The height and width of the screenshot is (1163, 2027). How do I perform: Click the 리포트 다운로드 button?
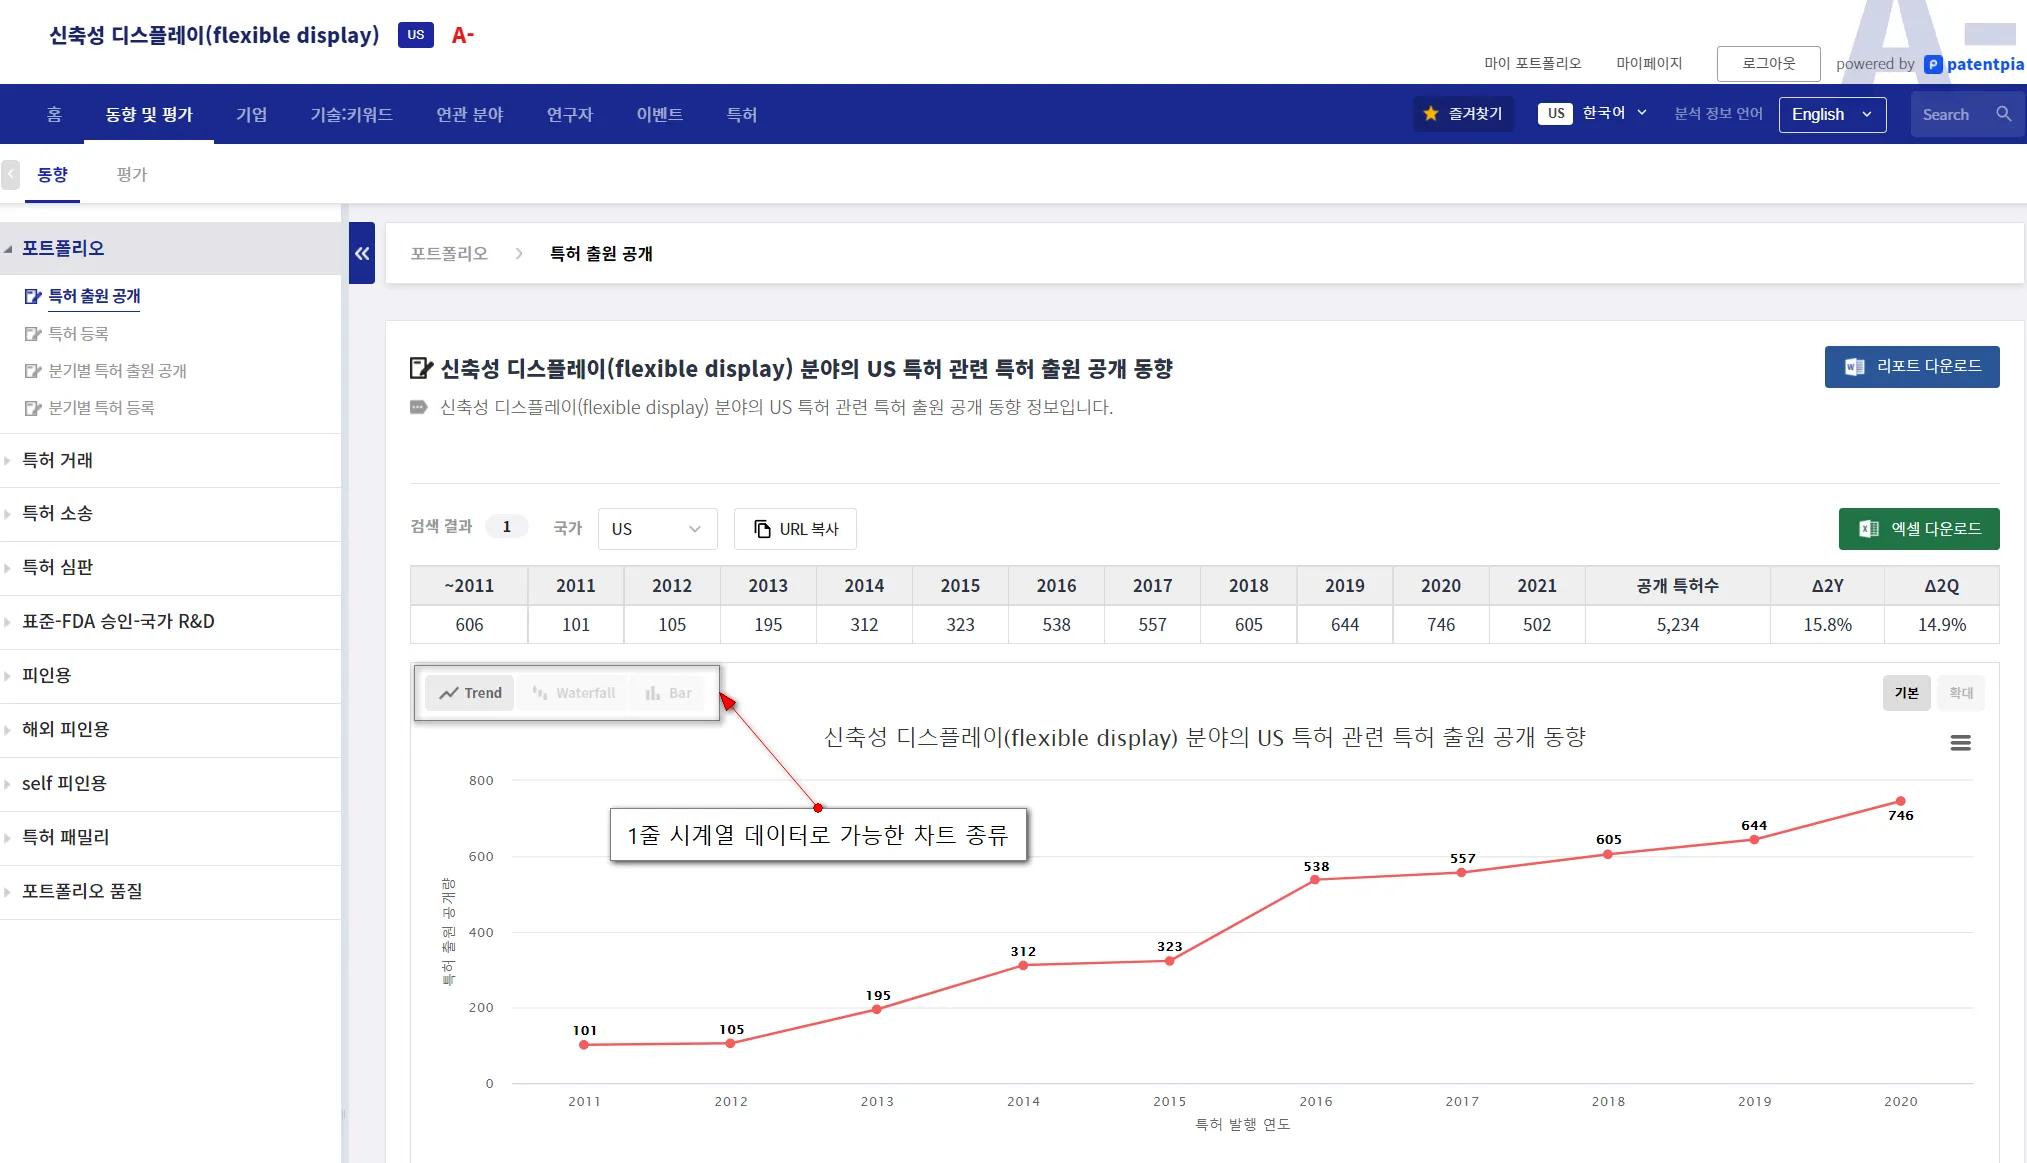[x=1911, y=367]
